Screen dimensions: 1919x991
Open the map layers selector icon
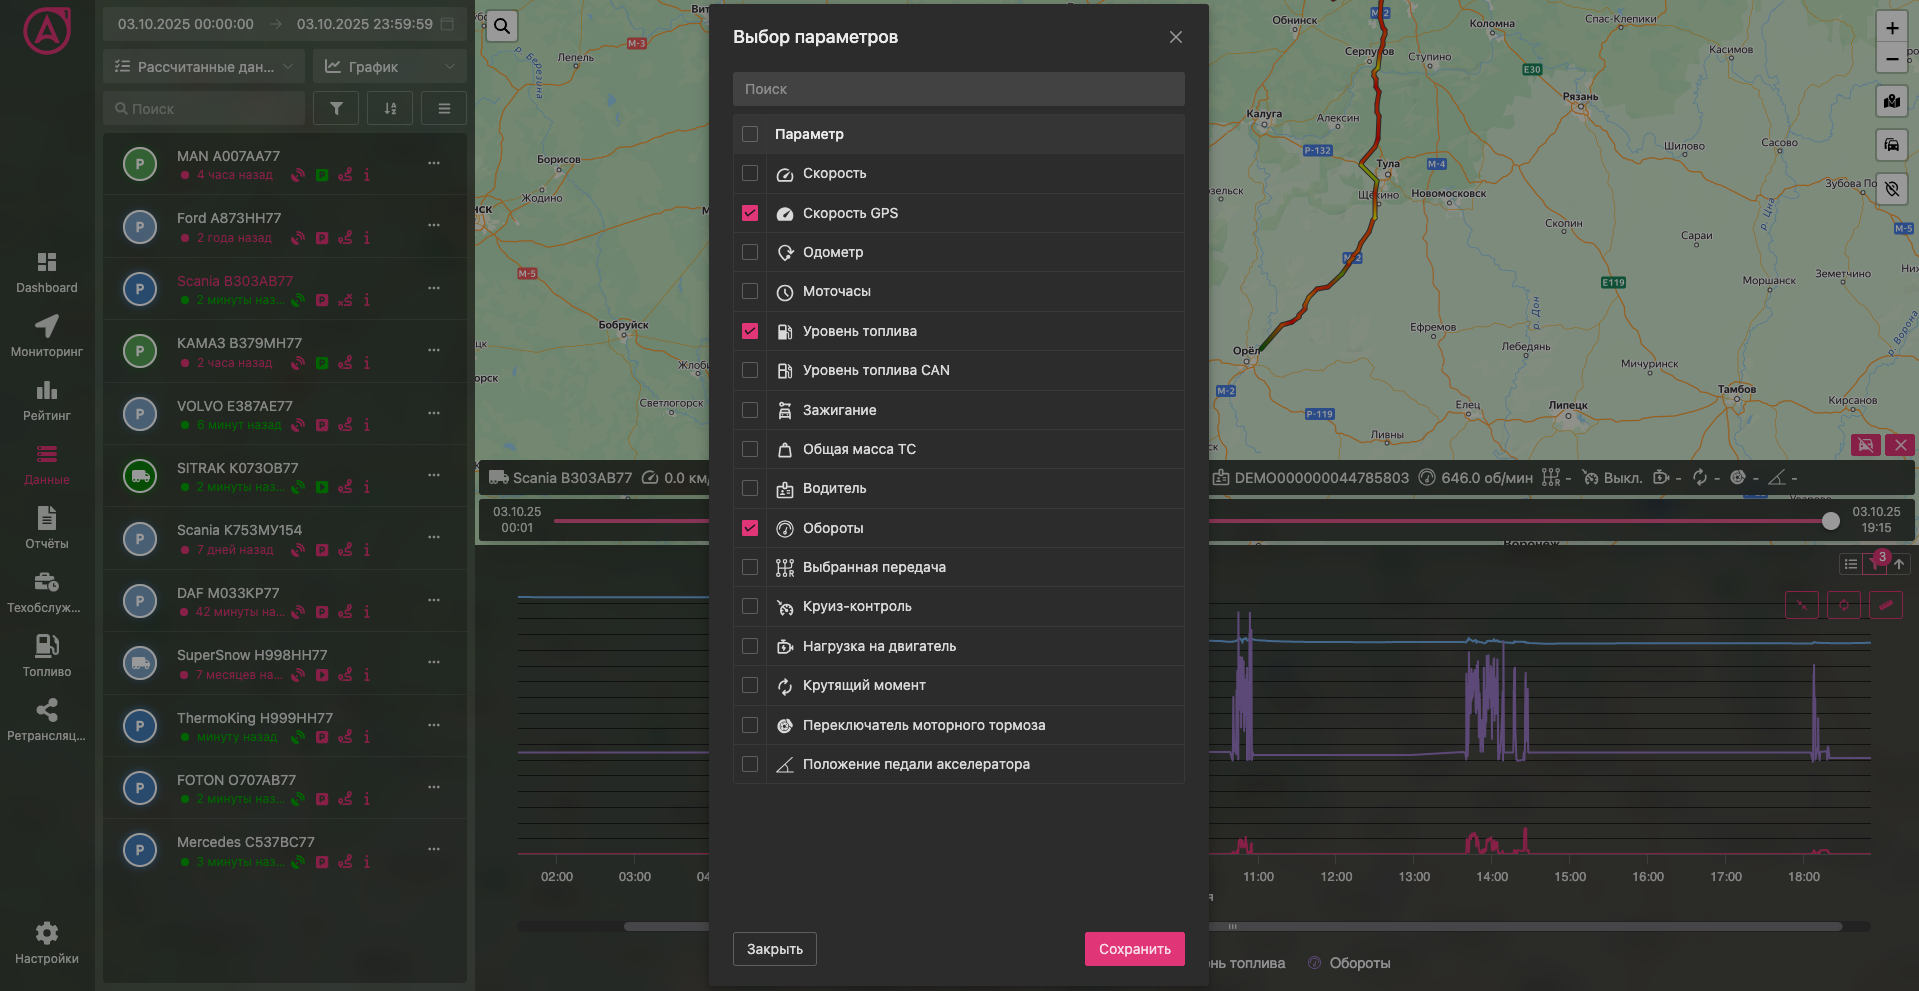pyautogui.click(x=1891, y=101)
